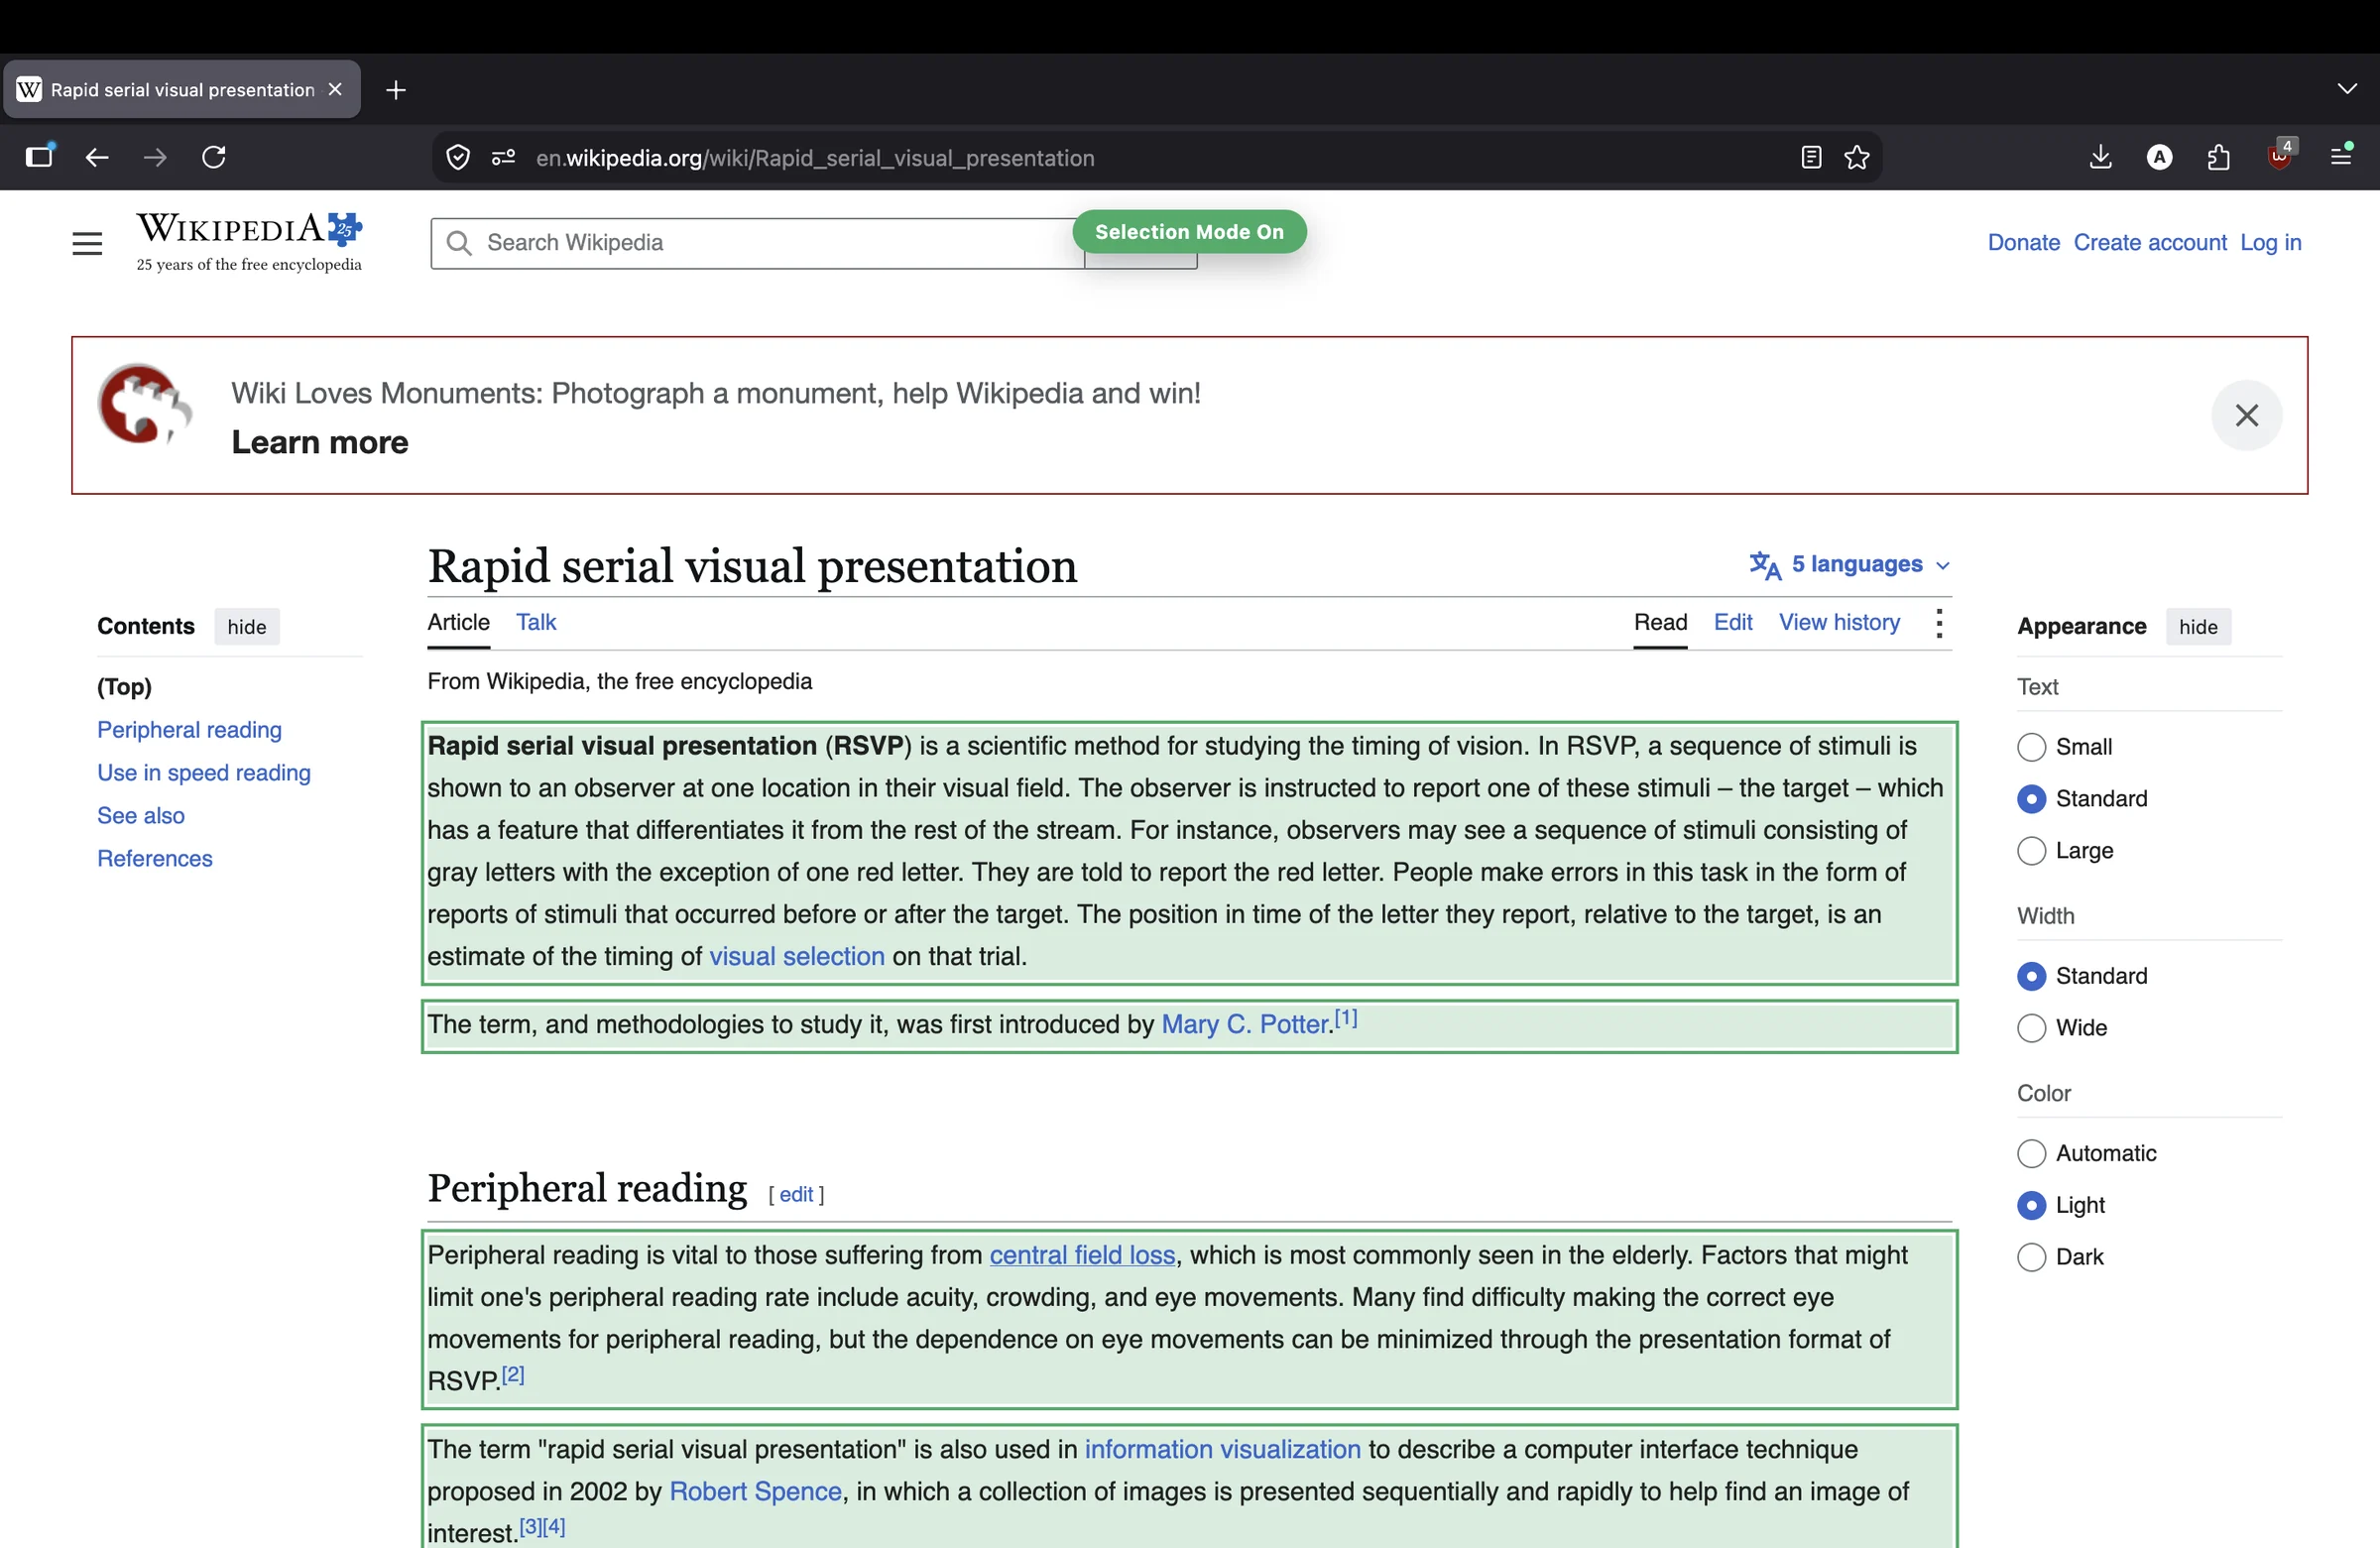The height and width of the screenshot is (1548, 2380).
Task: Click the Log in link
Action: click(x=2270, y=243)
